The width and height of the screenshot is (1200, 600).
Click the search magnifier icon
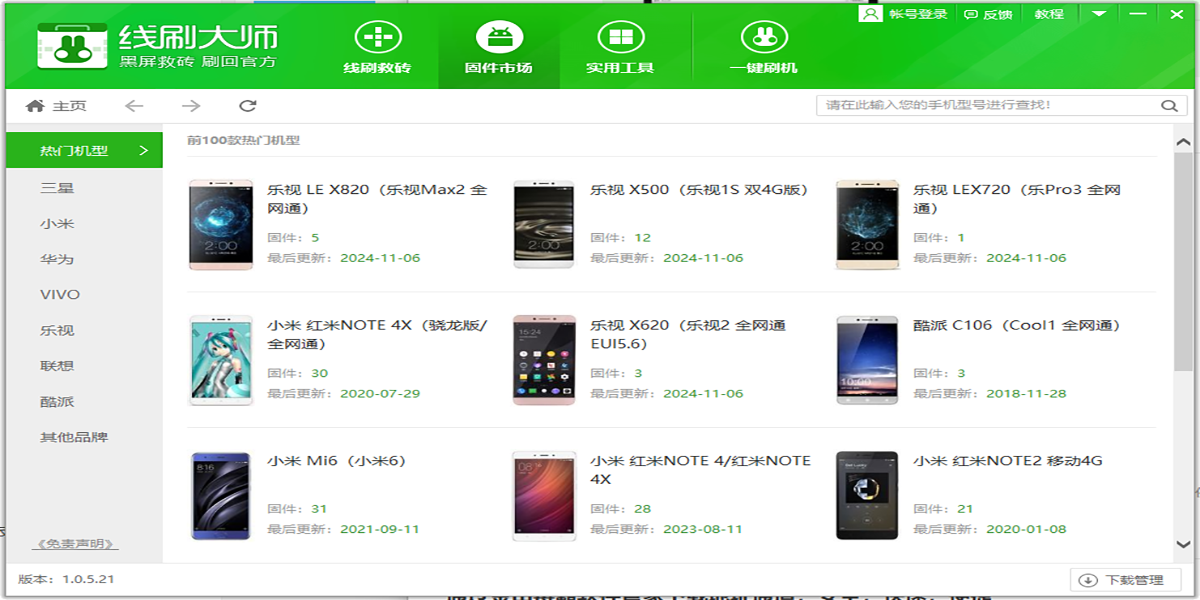[1169, 105]
